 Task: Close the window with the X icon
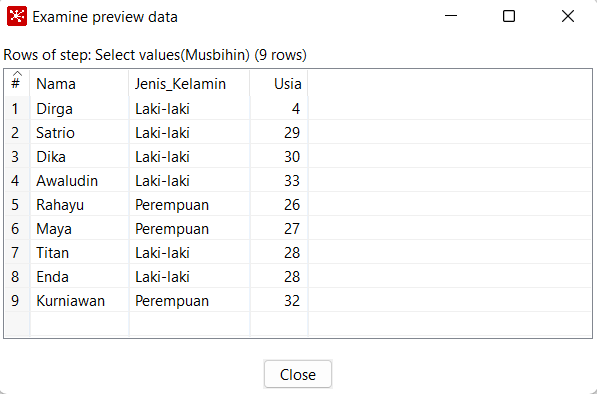click(x=568, y=16)
